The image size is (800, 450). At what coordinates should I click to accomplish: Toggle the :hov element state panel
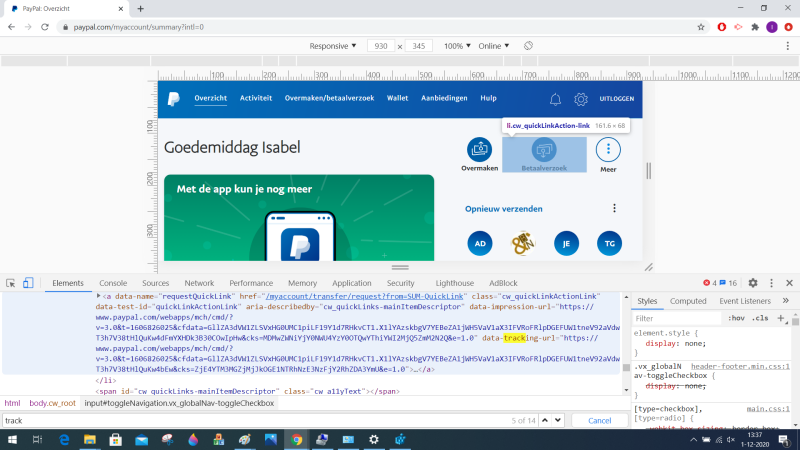click(736, 318)
